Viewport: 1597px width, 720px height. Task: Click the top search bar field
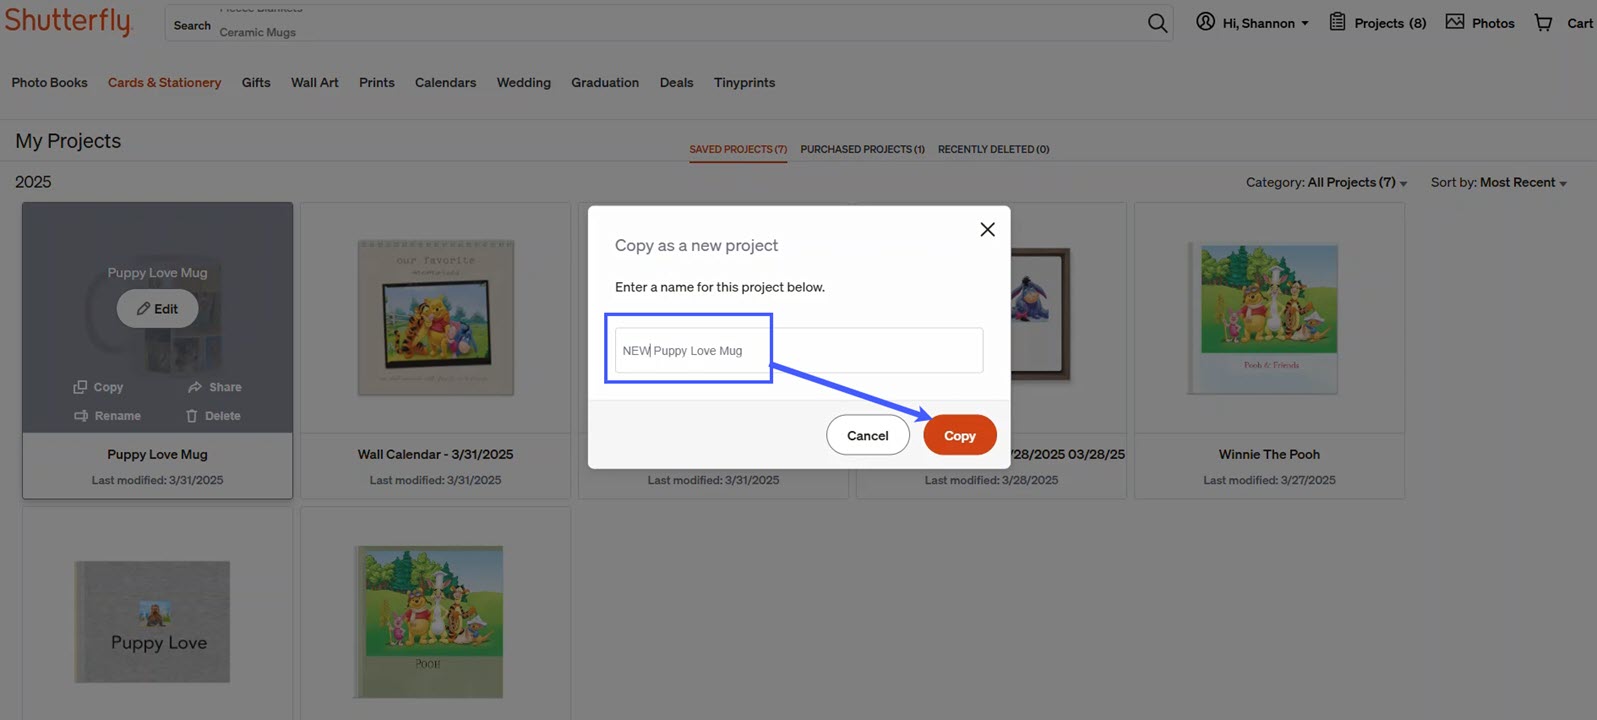pos(668,24)
